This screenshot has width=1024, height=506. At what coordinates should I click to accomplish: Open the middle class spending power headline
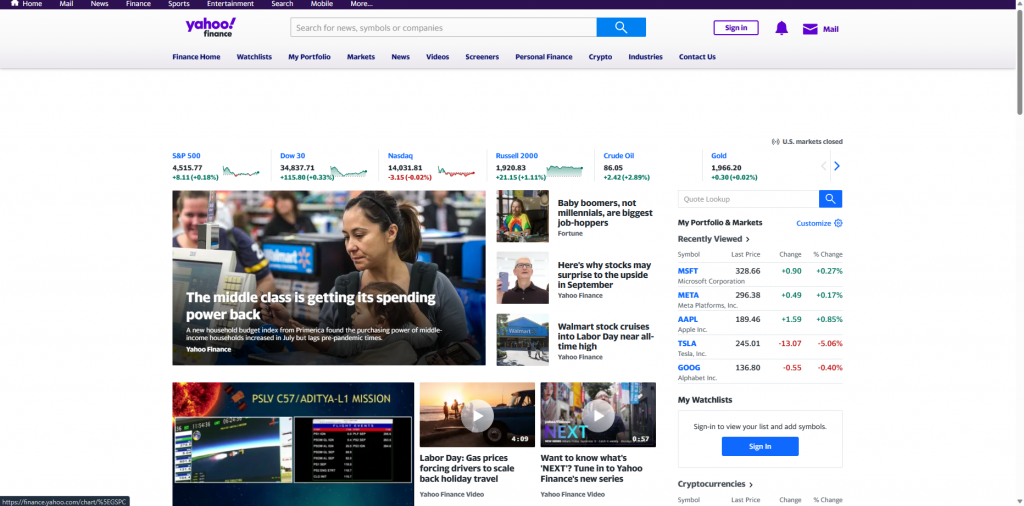[310, 306]
